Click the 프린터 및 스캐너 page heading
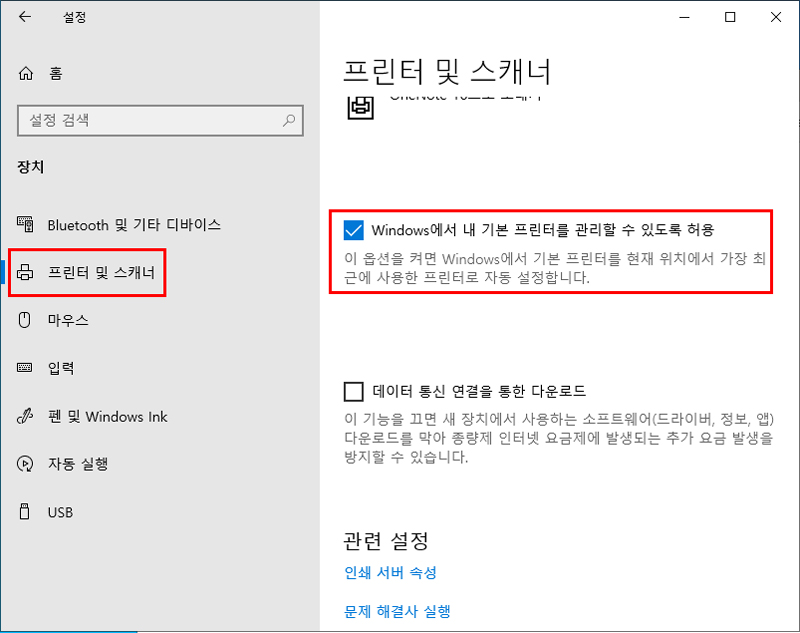 (x=447, y=71)
